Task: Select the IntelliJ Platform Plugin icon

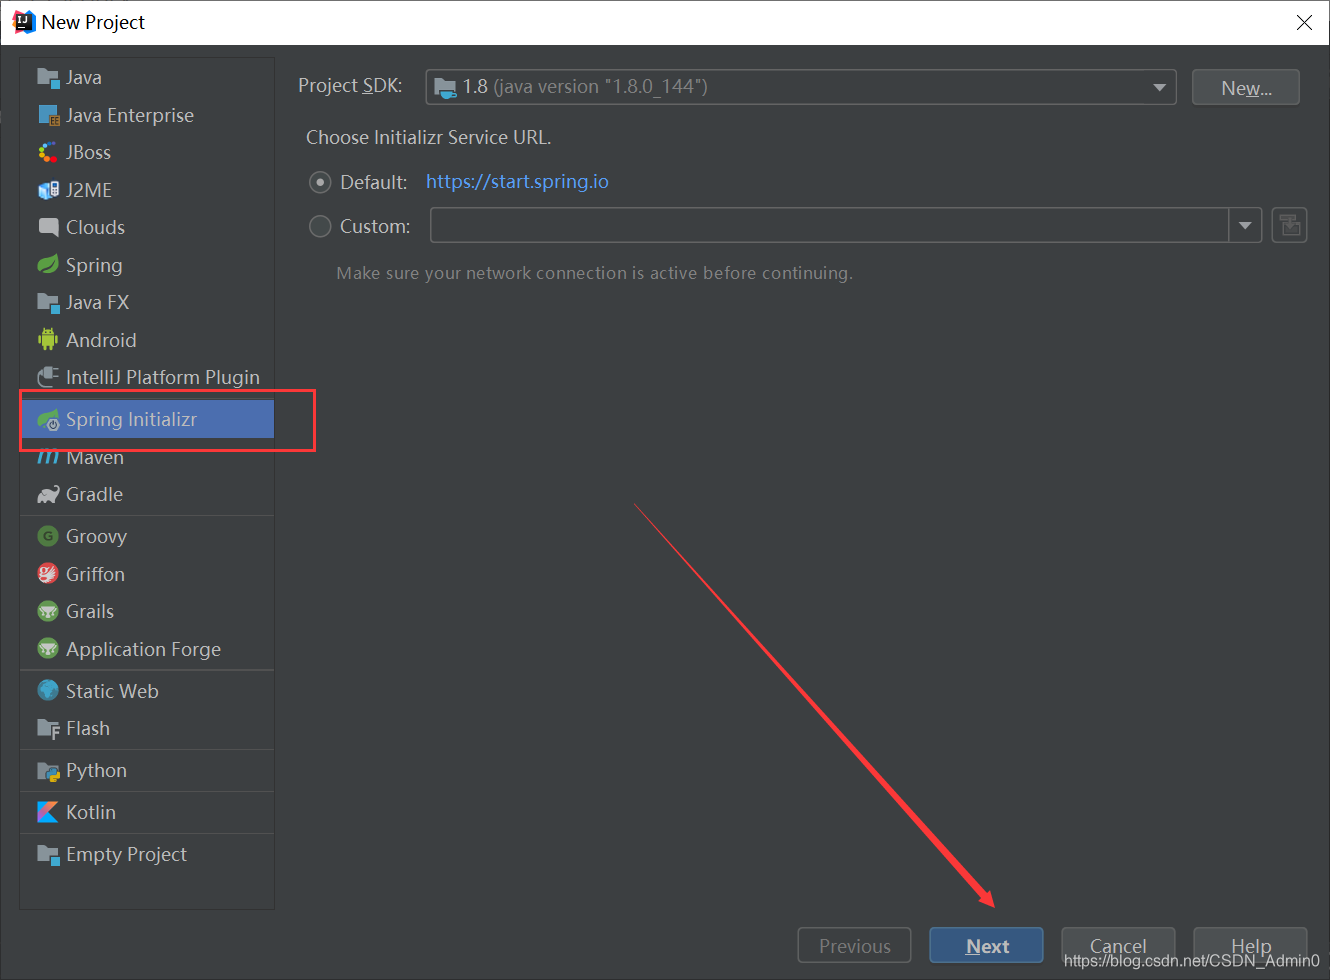Action: pyautogui.click(x=48, y=377)
